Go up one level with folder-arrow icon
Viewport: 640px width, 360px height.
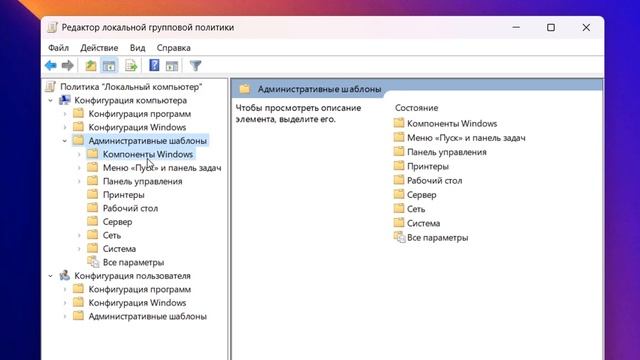point(91,65)
